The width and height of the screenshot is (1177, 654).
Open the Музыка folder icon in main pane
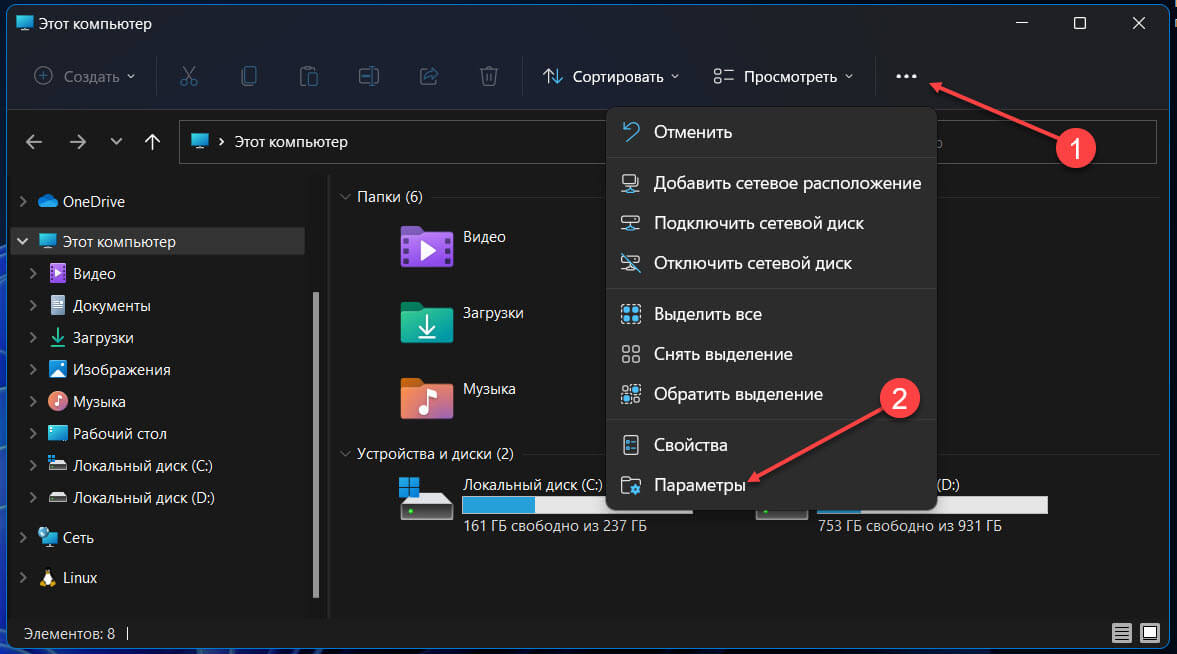tap(426, 398)
